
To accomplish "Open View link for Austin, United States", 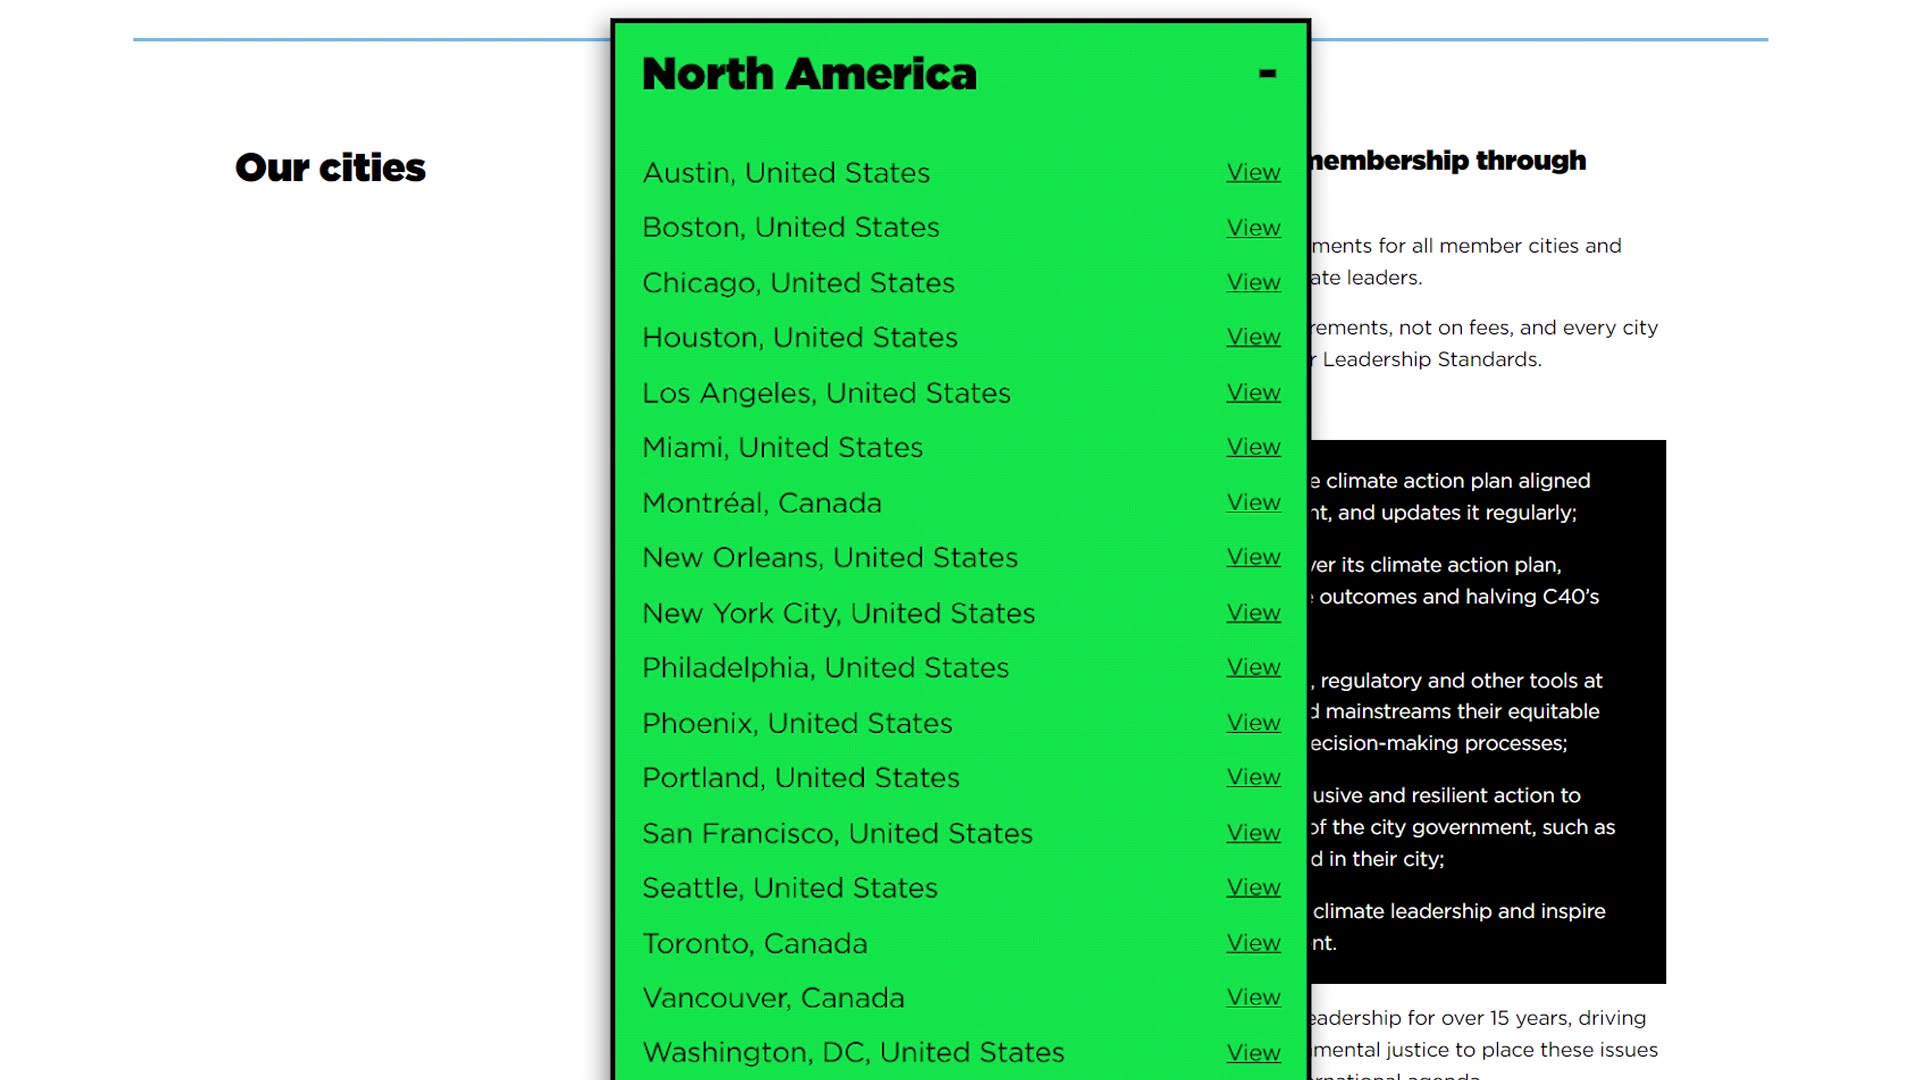I will point(1253,172).
